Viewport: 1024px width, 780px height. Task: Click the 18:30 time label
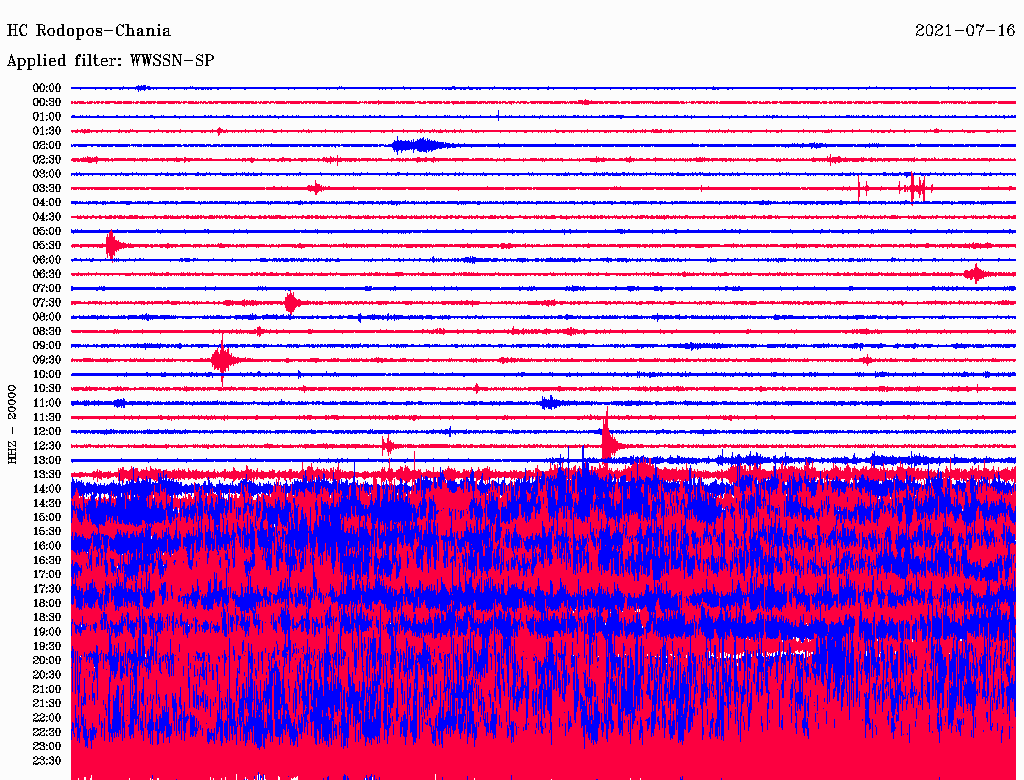(x=47, y=617)
